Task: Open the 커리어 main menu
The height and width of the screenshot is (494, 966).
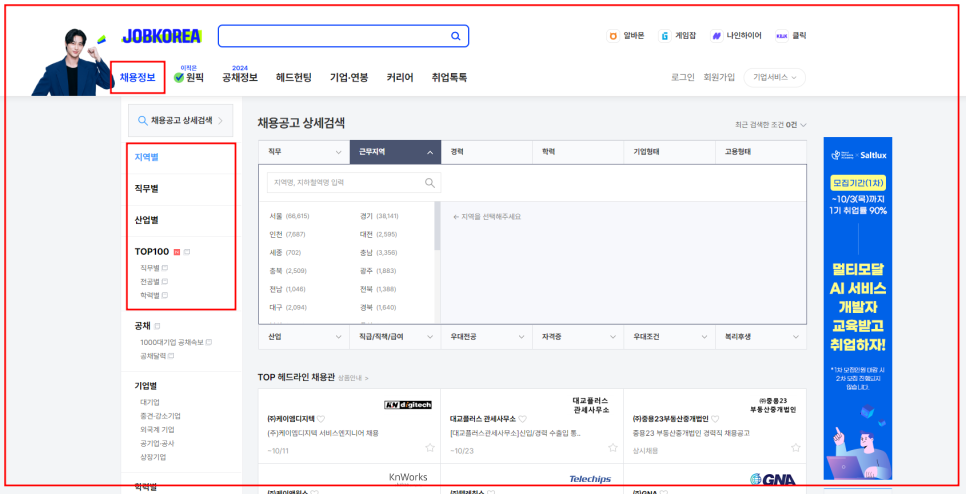Action: [x=400, y=78]
